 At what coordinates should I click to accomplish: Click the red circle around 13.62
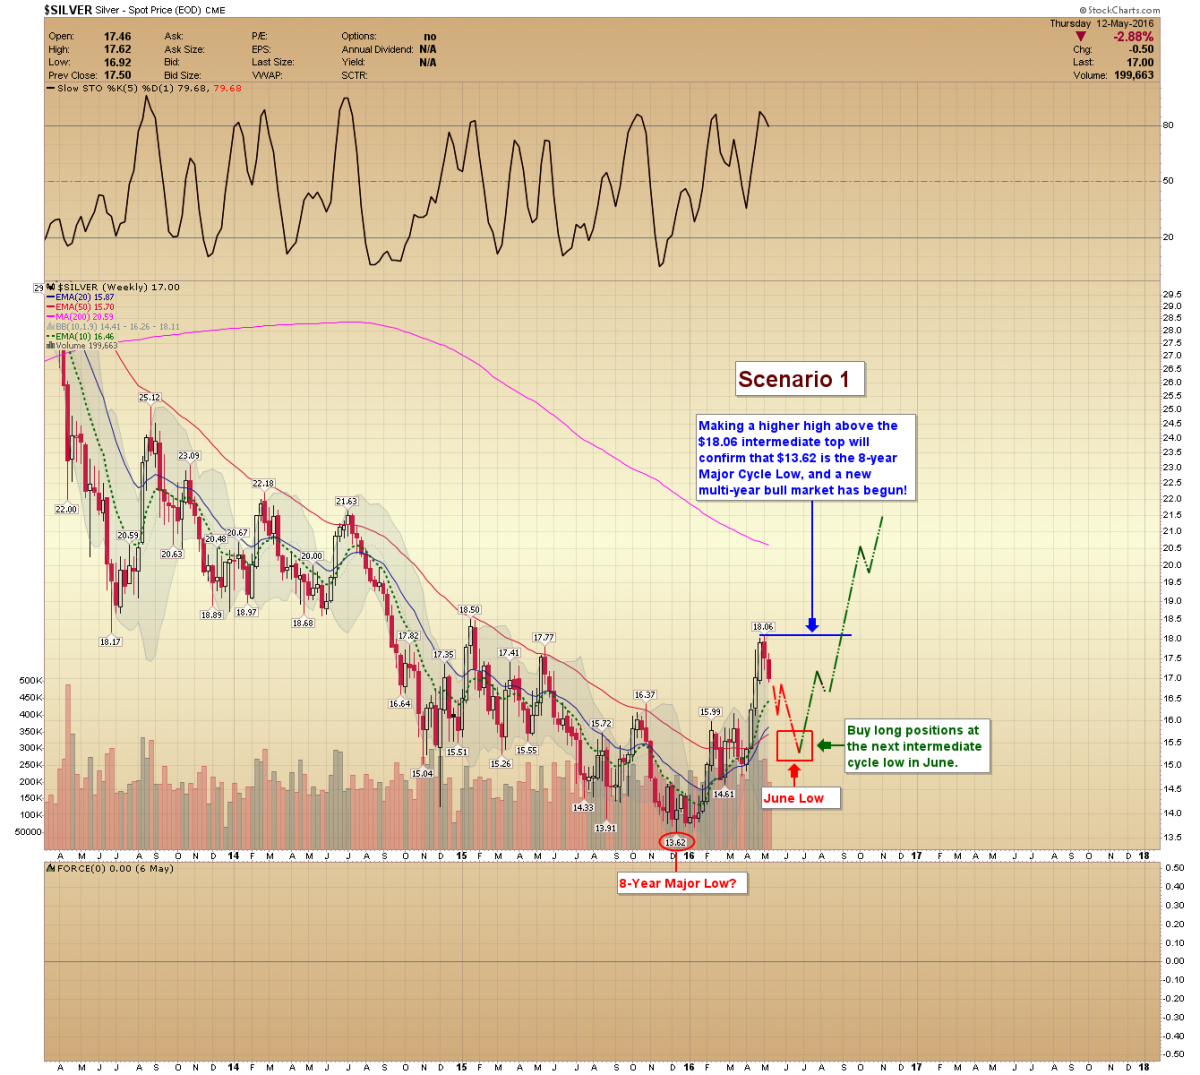(x=677, y=841)
